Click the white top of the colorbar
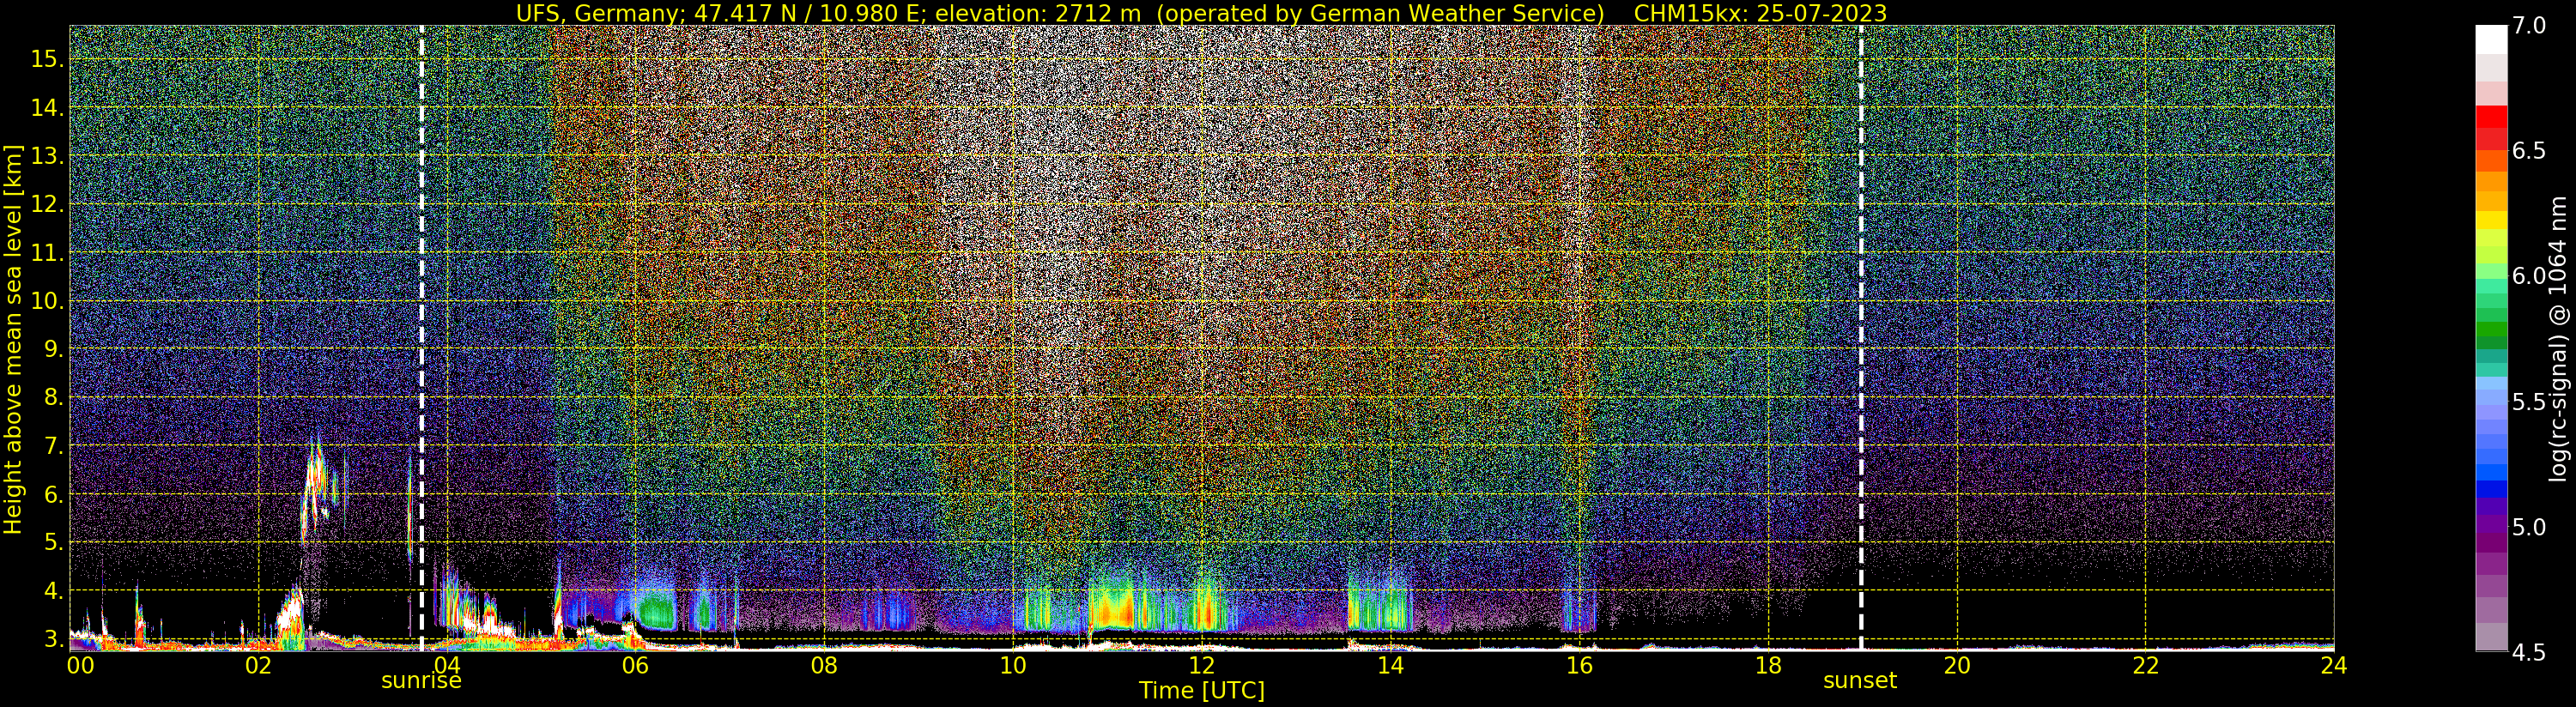Image resolution: width=2576 pixels, height=707 pixels. (2491, 40)
